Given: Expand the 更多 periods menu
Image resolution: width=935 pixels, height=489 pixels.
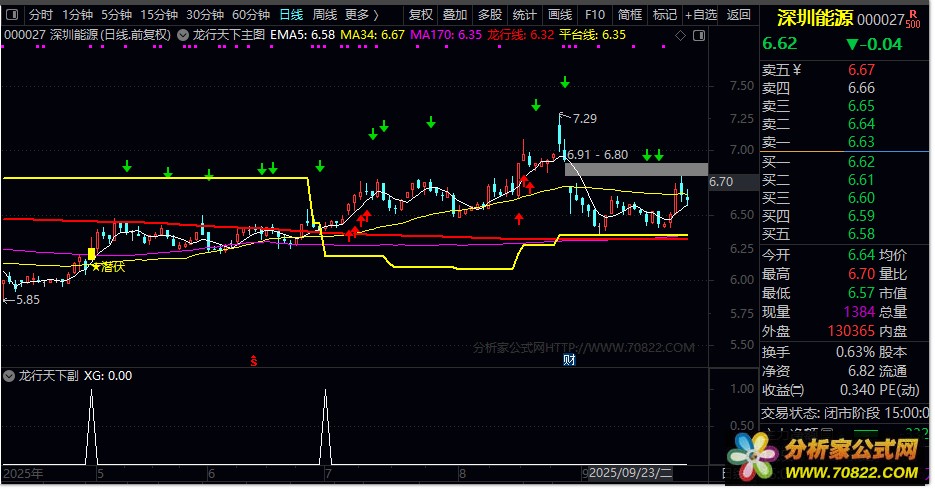Looking at the screenshot, I should pos(361,15).
